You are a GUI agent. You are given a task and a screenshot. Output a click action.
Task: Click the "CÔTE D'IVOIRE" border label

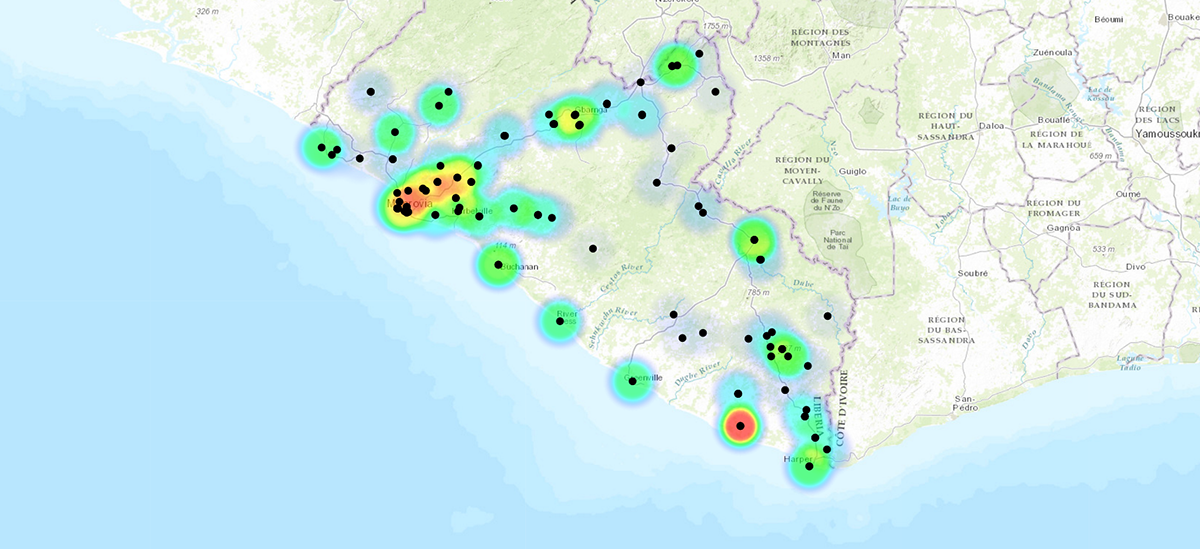(842, 408)
